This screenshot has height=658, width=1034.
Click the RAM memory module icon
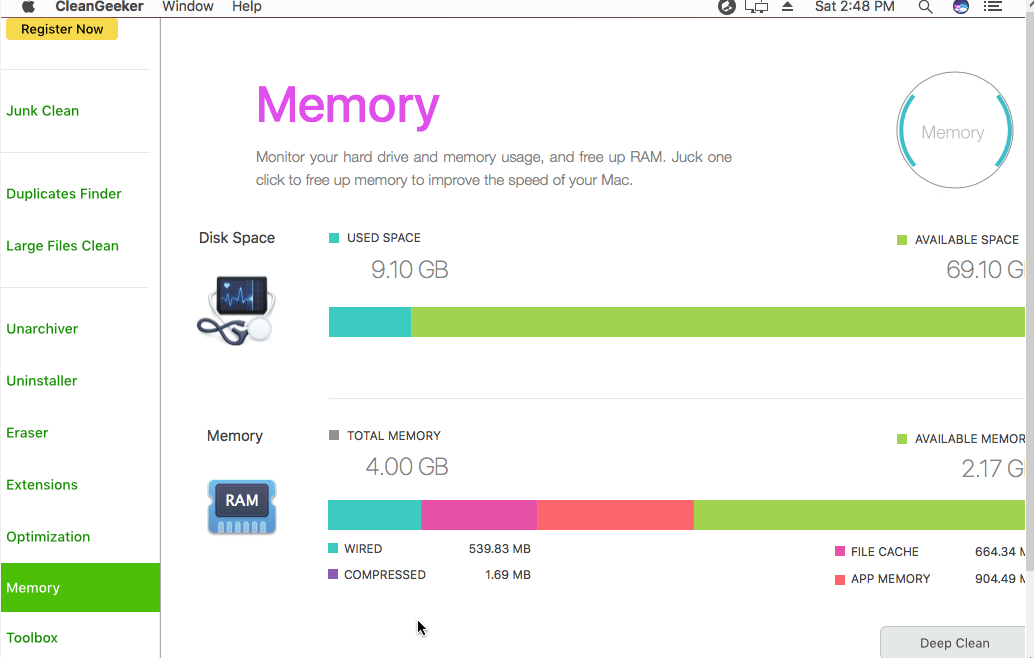click(x=241, y=507)
